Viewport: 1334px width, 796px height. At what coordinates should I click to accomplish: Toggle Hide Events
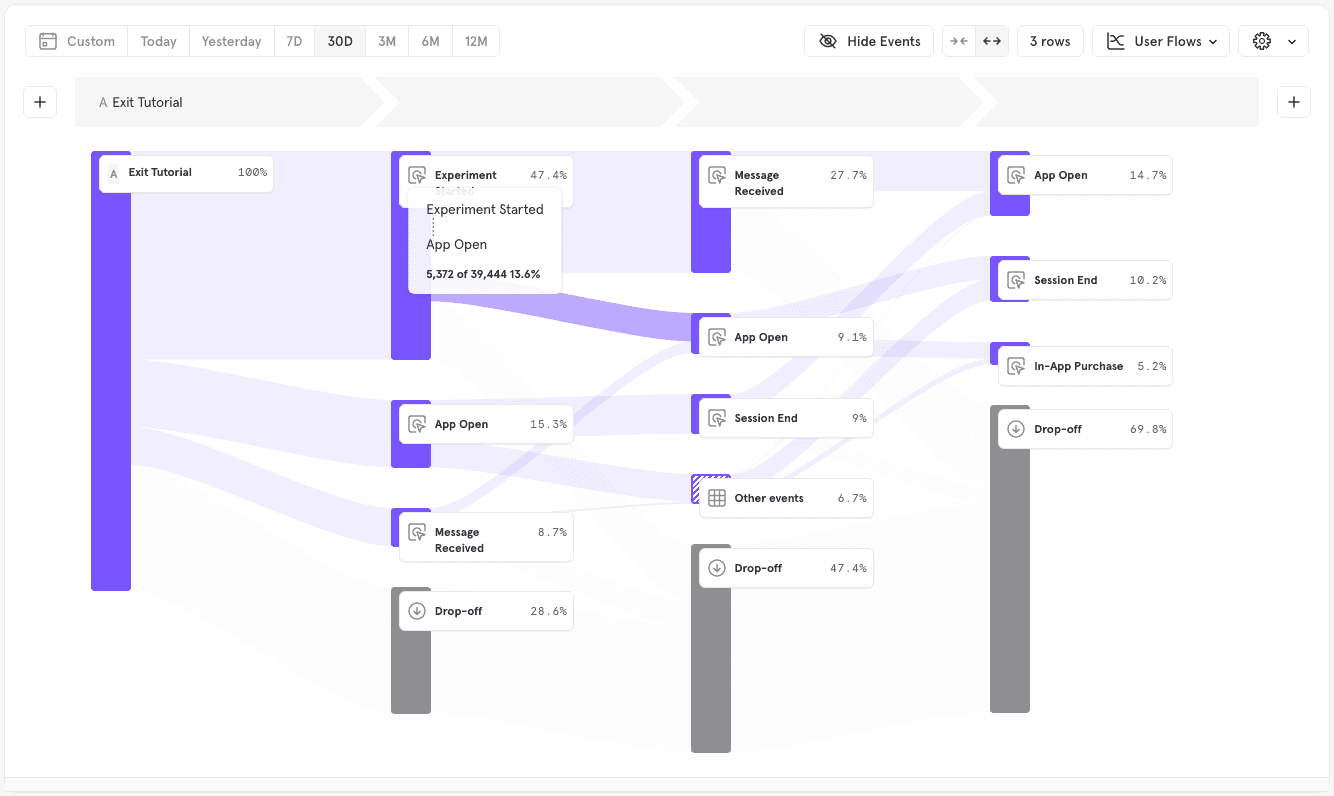868,41
